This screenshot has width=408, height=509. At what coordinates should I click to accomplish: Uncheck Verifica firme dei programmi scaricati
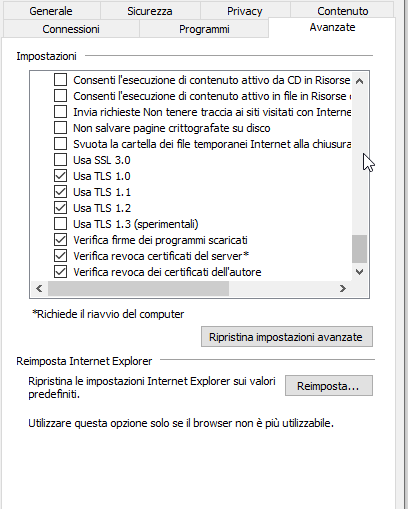click(60, 240)
